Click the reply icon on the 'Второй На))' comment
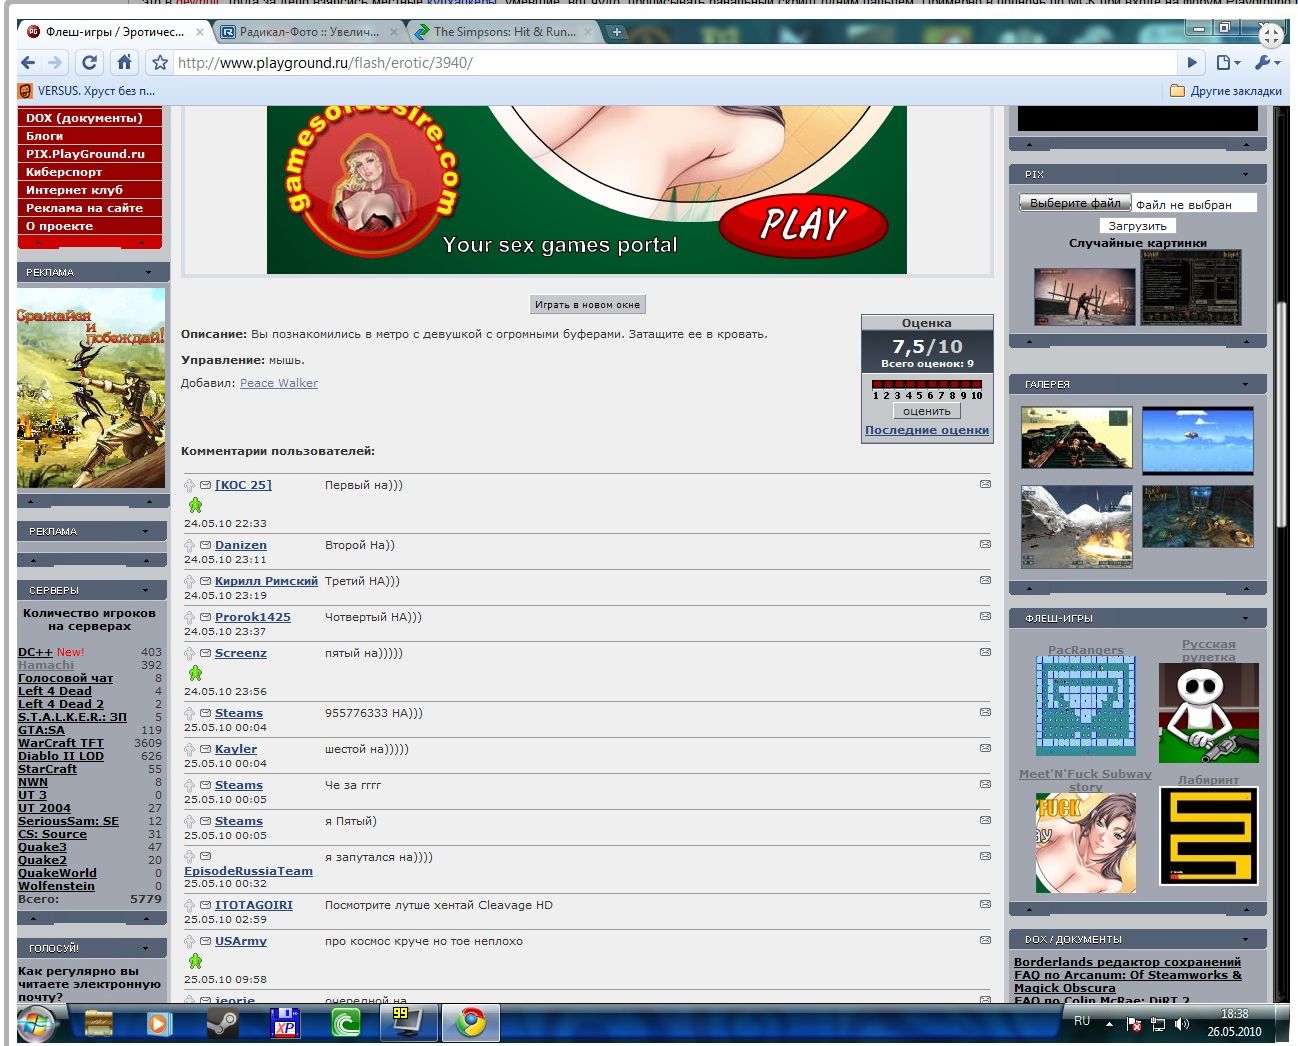1298x1046 pixels. (985, 544)
